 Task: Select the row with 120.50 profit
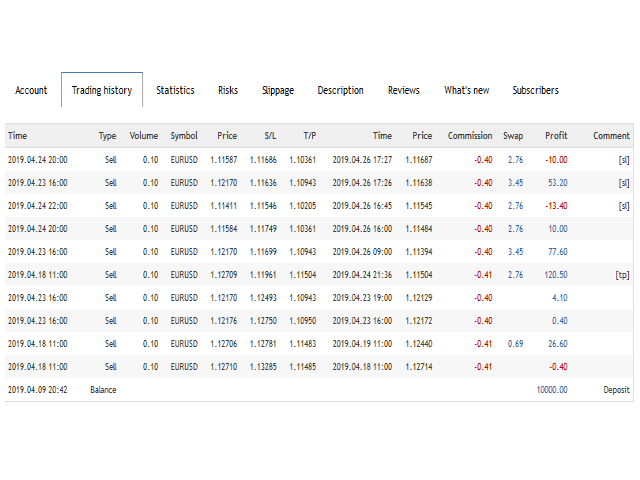coord(319,275)
